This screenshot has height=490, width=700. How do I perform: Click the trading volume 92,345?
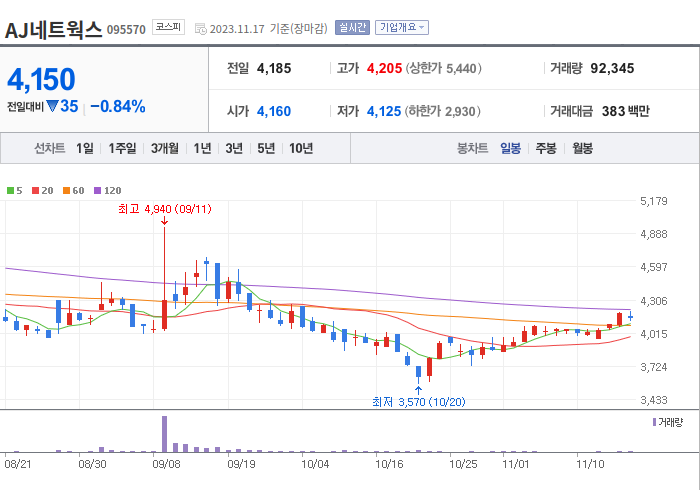612,68
